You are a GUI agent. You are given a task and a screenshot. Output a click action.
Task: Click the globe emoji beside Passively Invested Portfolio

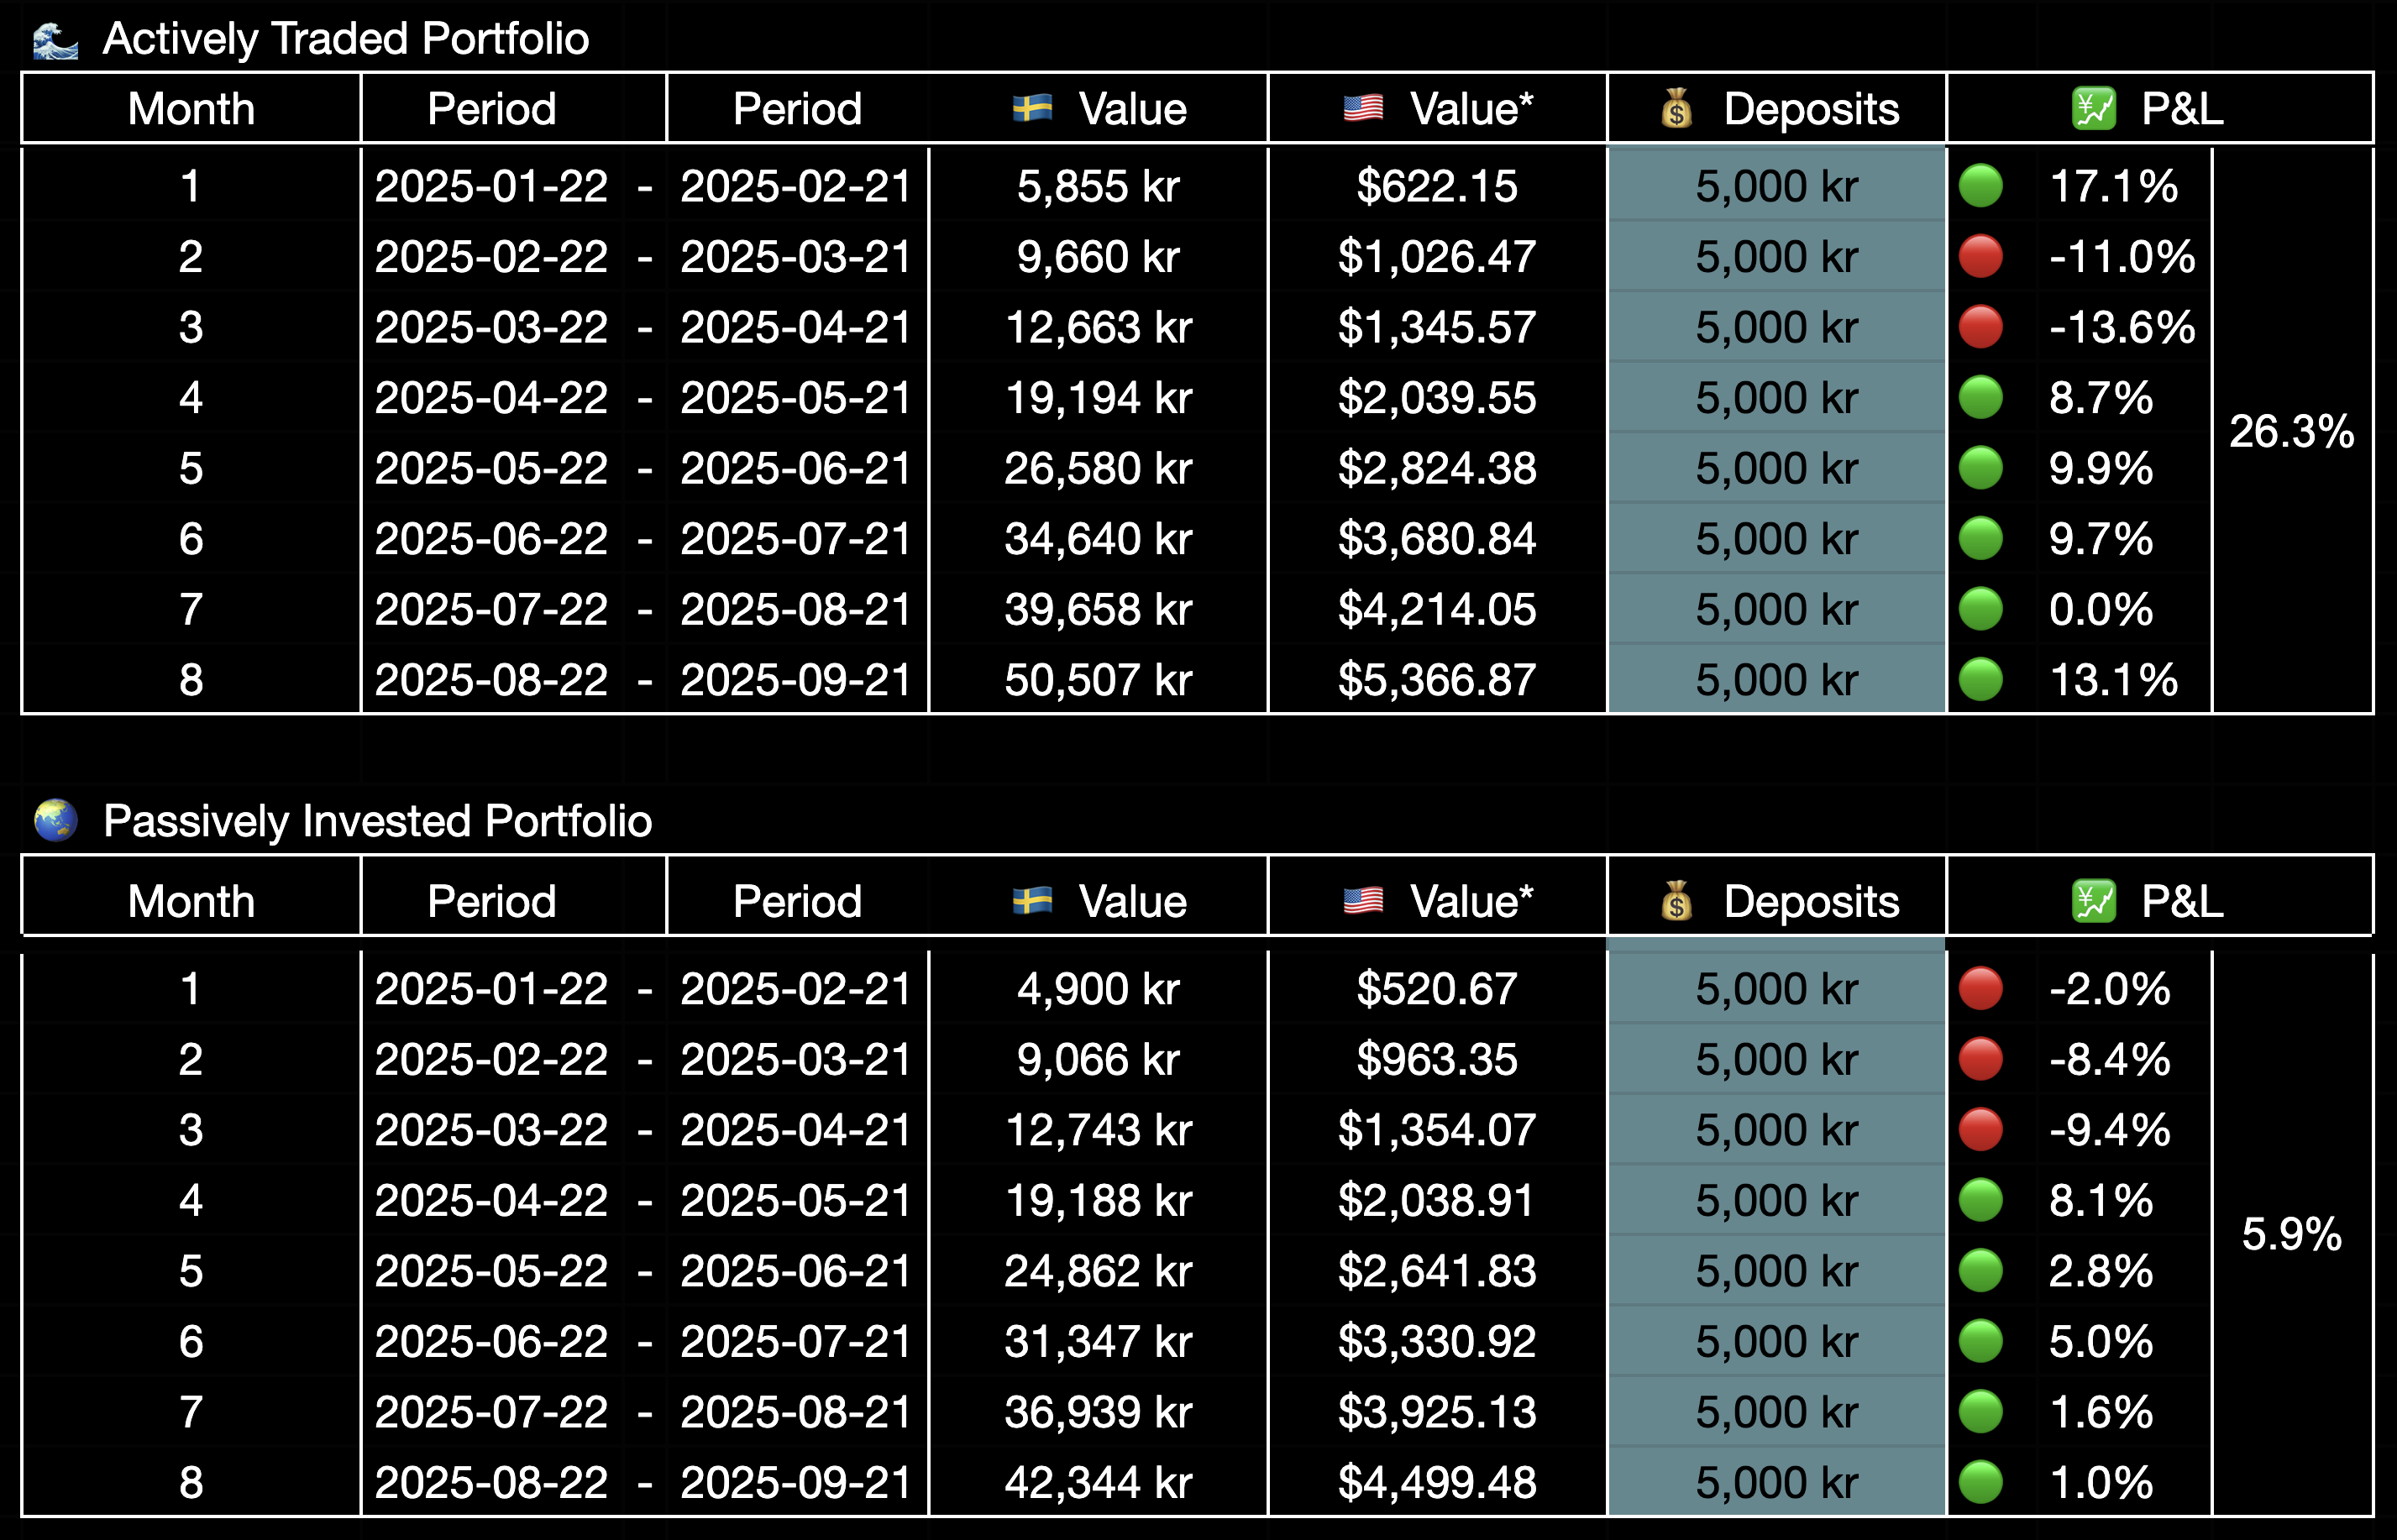coord(56,820)
